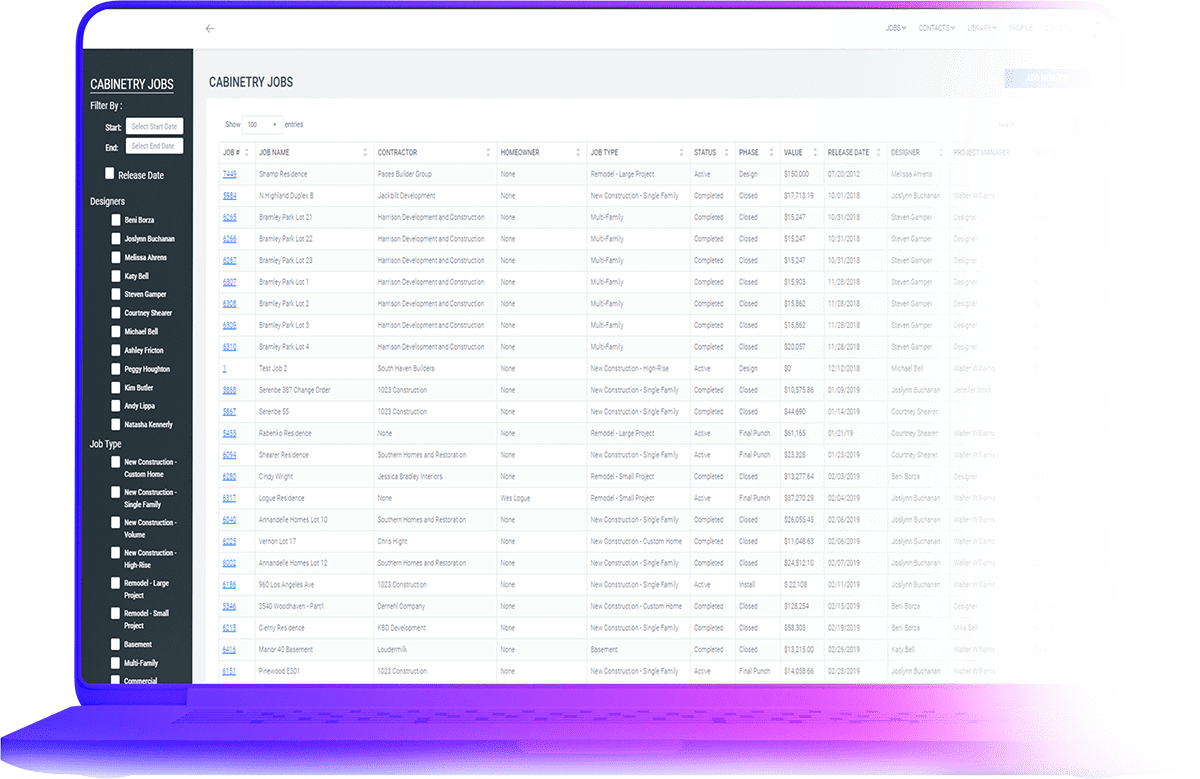The image size is (1200, 779).
Task: Open job number 6265 link
Action: pos(229,217)
